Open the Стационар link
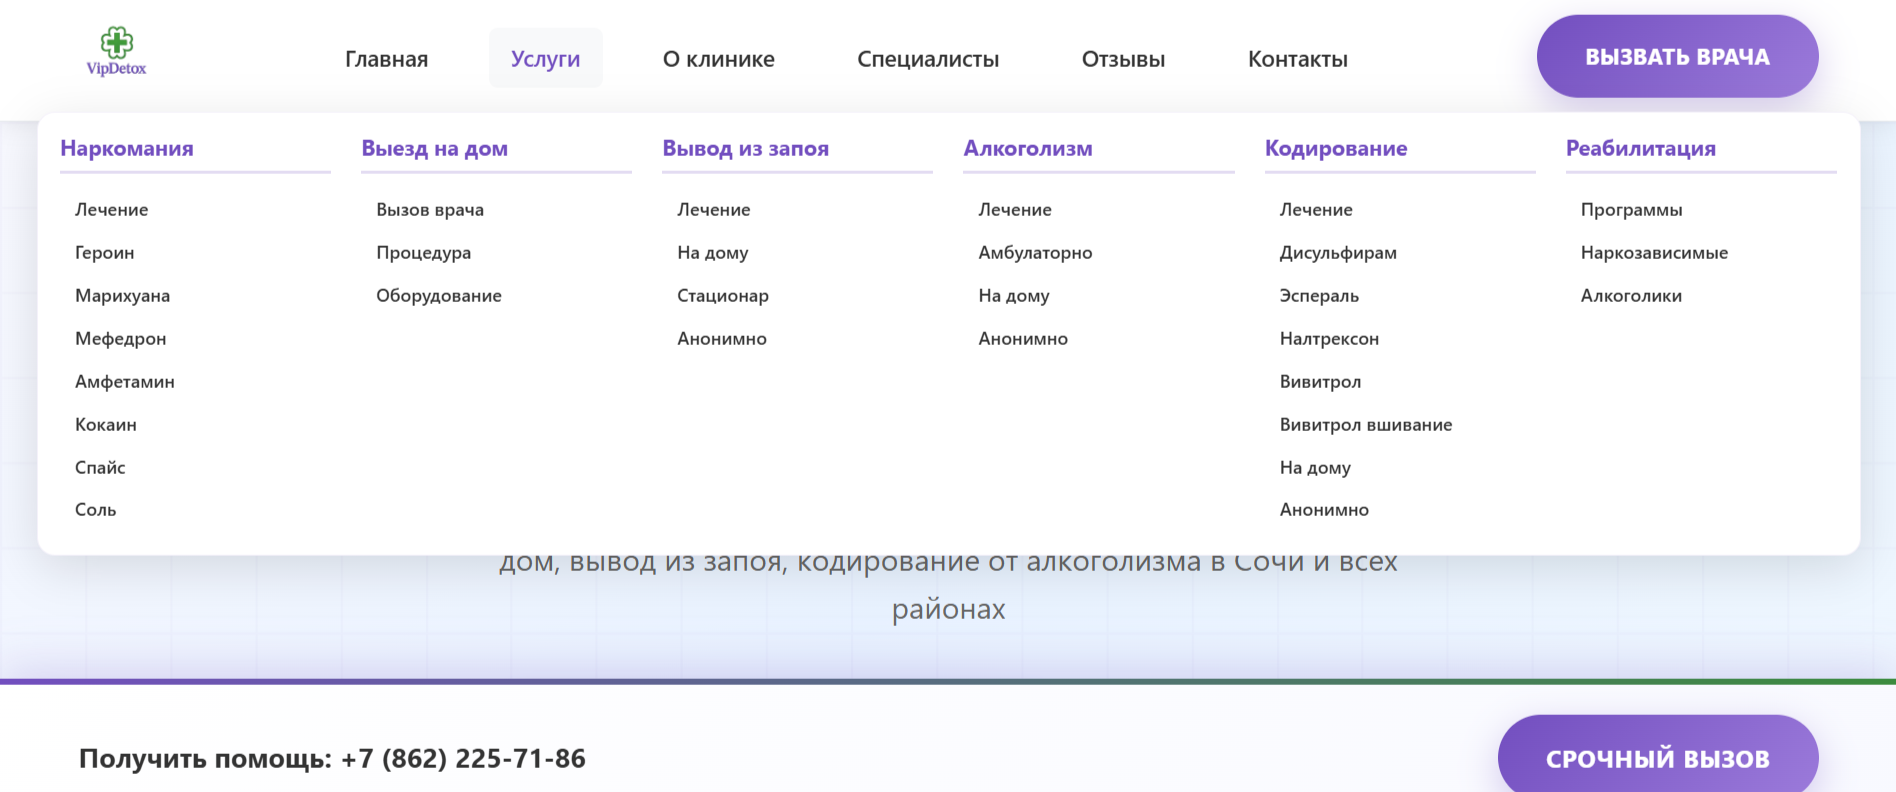Viewport: 1896px width, 792px height. (723, 296)
